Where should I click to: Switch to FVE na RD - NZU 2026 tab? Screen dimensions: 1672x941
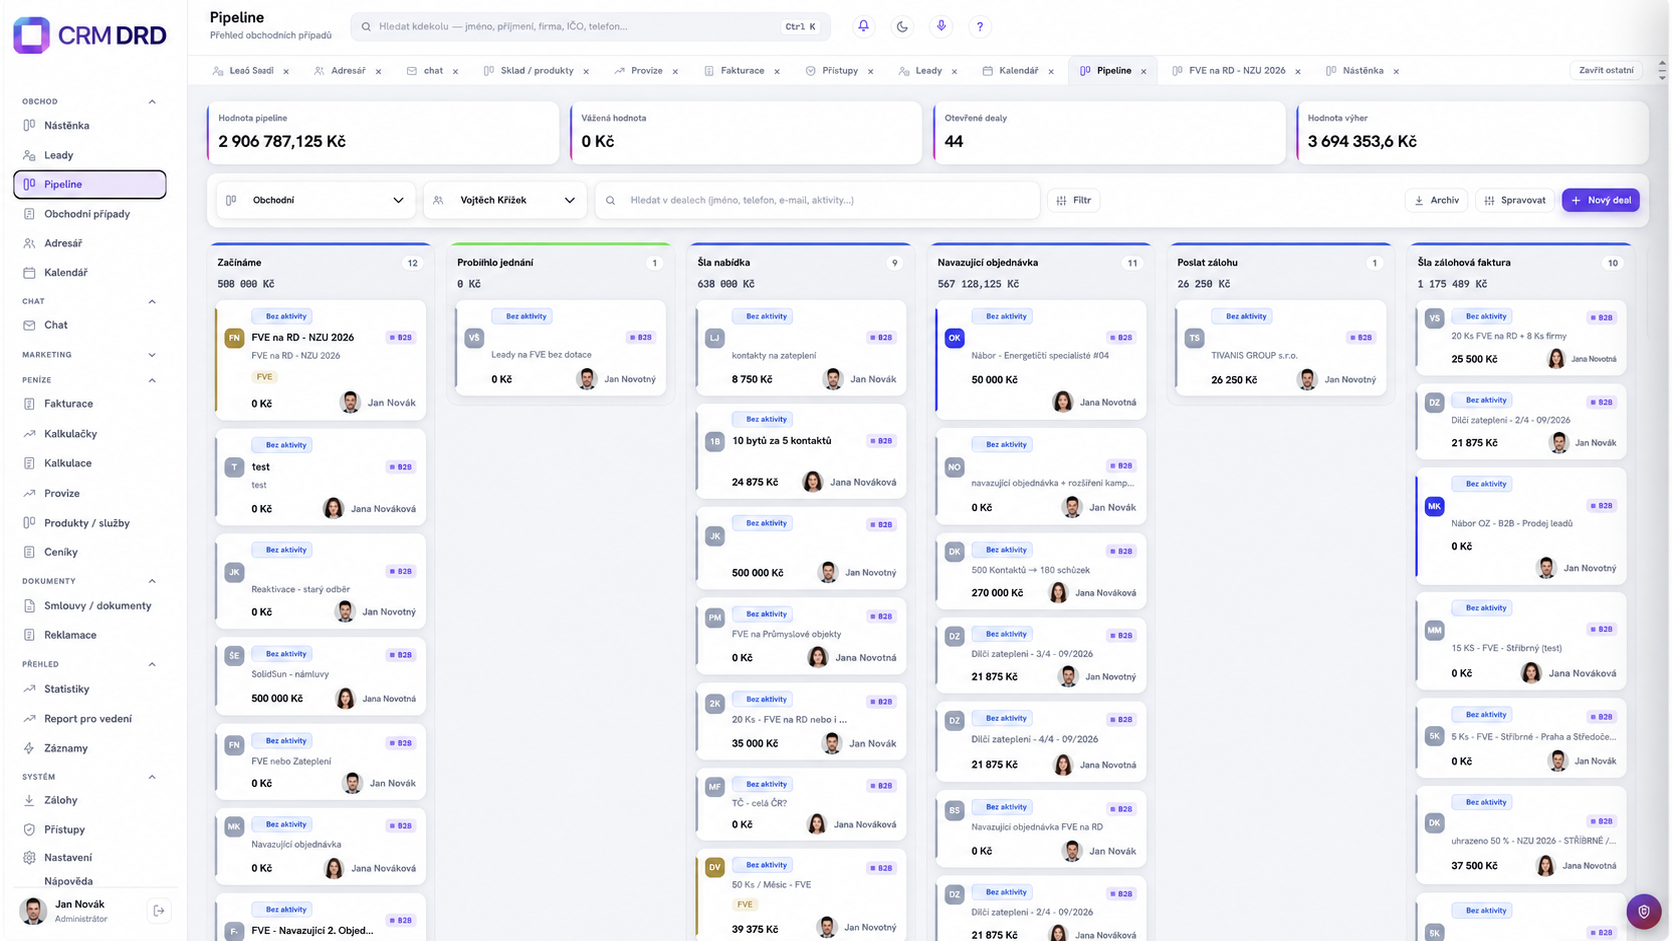(x=1236, y=71)
